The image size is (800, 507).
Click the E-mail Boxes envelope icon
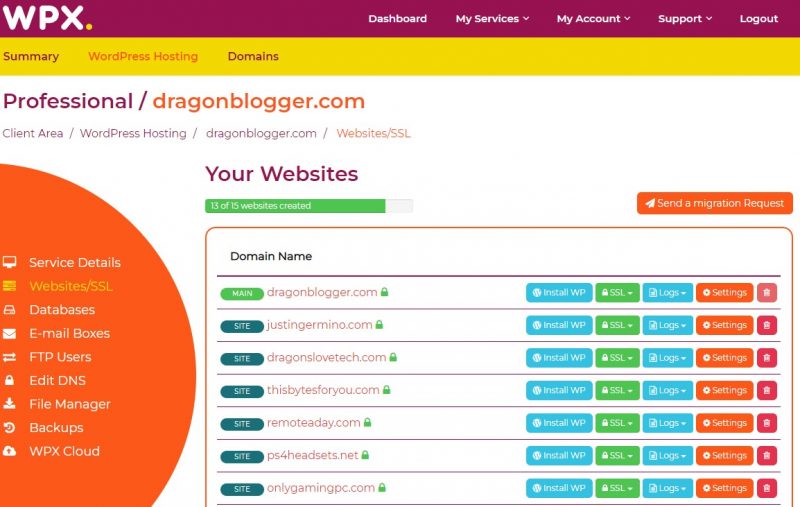(x=9, y=334)
